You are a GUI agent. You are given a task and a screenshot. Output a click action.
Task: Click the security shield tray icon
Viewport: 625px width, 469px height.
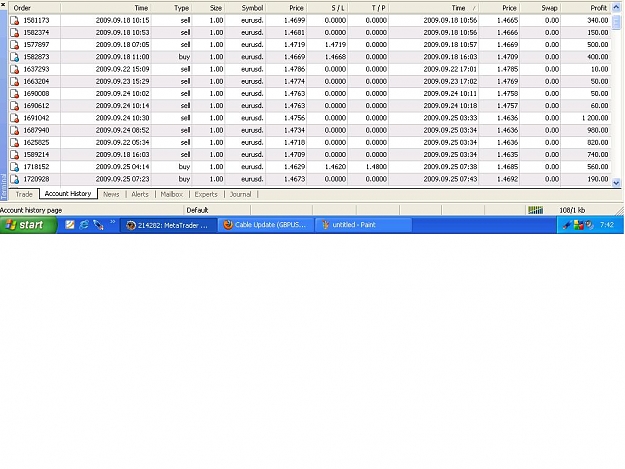pyautogui.click(x=579, y=225)
